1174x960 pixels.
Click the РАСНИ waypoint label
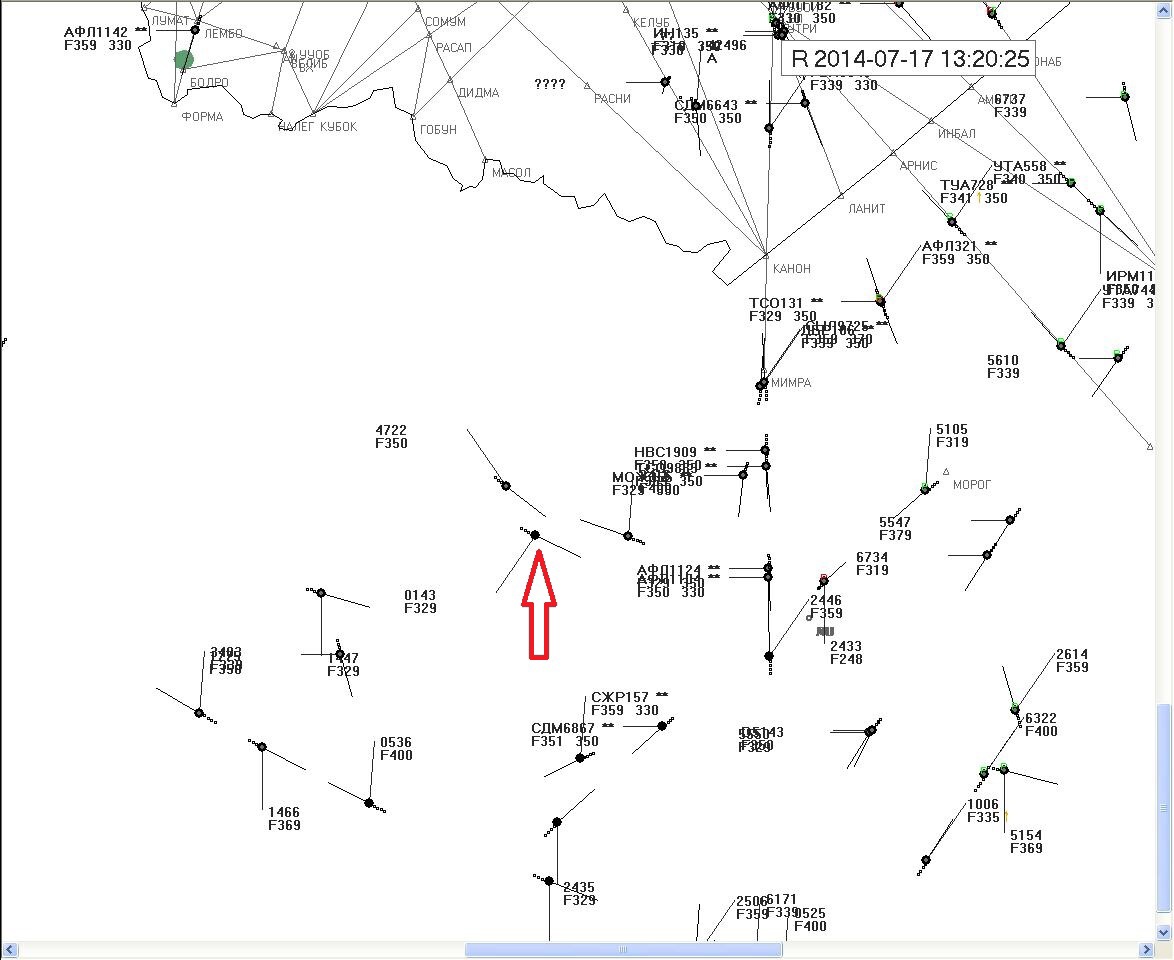612,99
